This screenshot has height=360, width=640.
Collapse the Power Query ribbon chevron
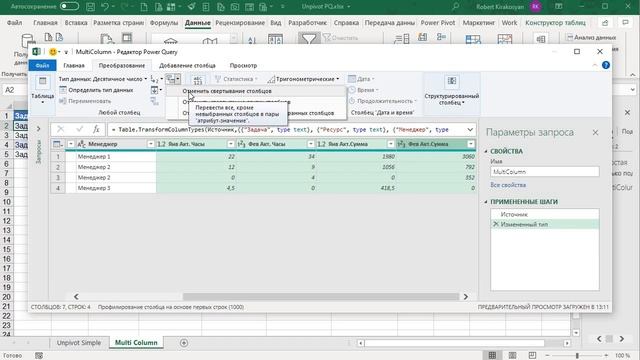[595, 65]
